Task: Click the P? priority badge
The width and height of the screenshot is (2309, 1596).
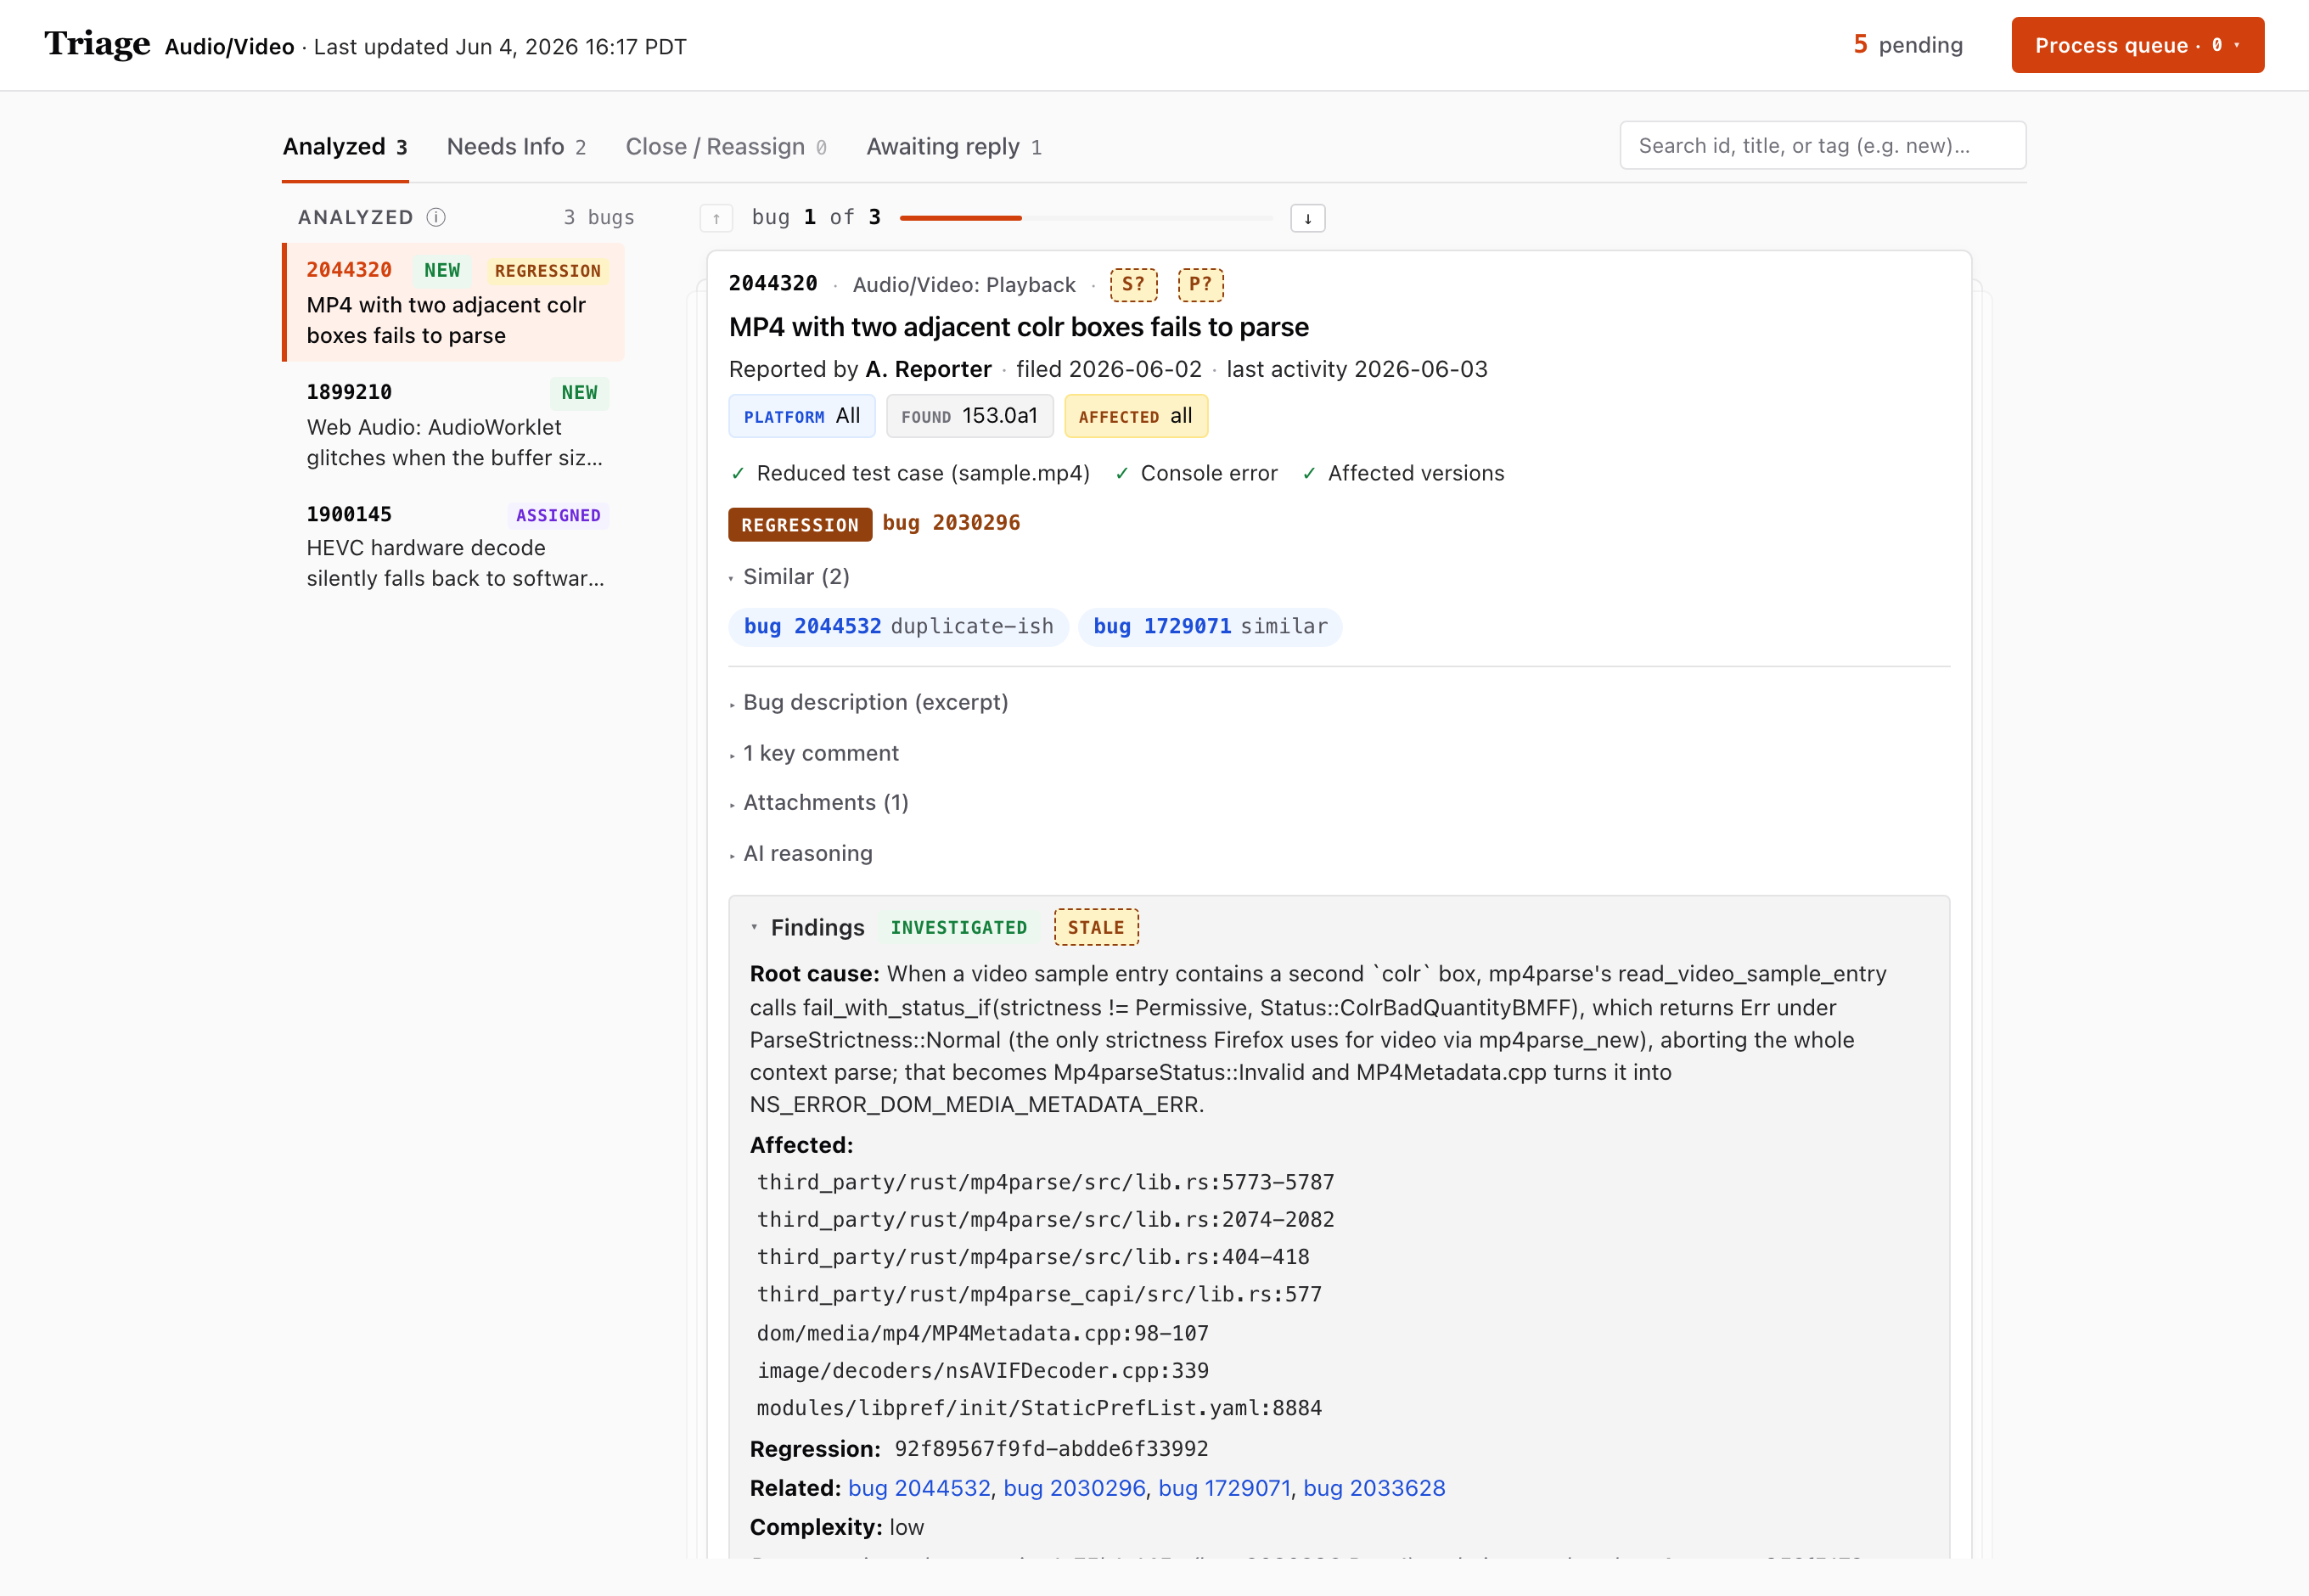Action: pyautogui.click(x=1200, y=284)
